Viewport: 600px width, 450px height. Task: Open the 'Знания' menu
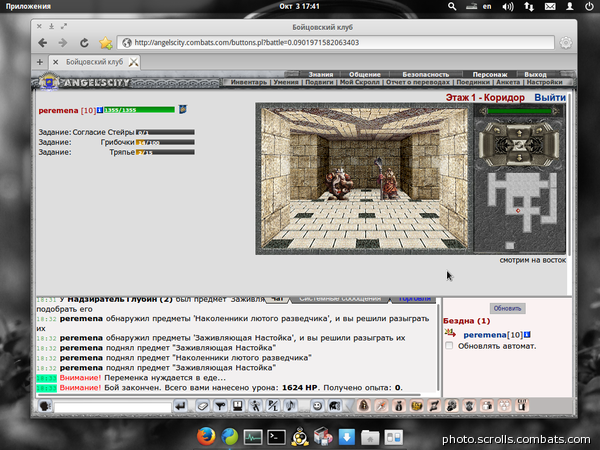coord(321,74)
